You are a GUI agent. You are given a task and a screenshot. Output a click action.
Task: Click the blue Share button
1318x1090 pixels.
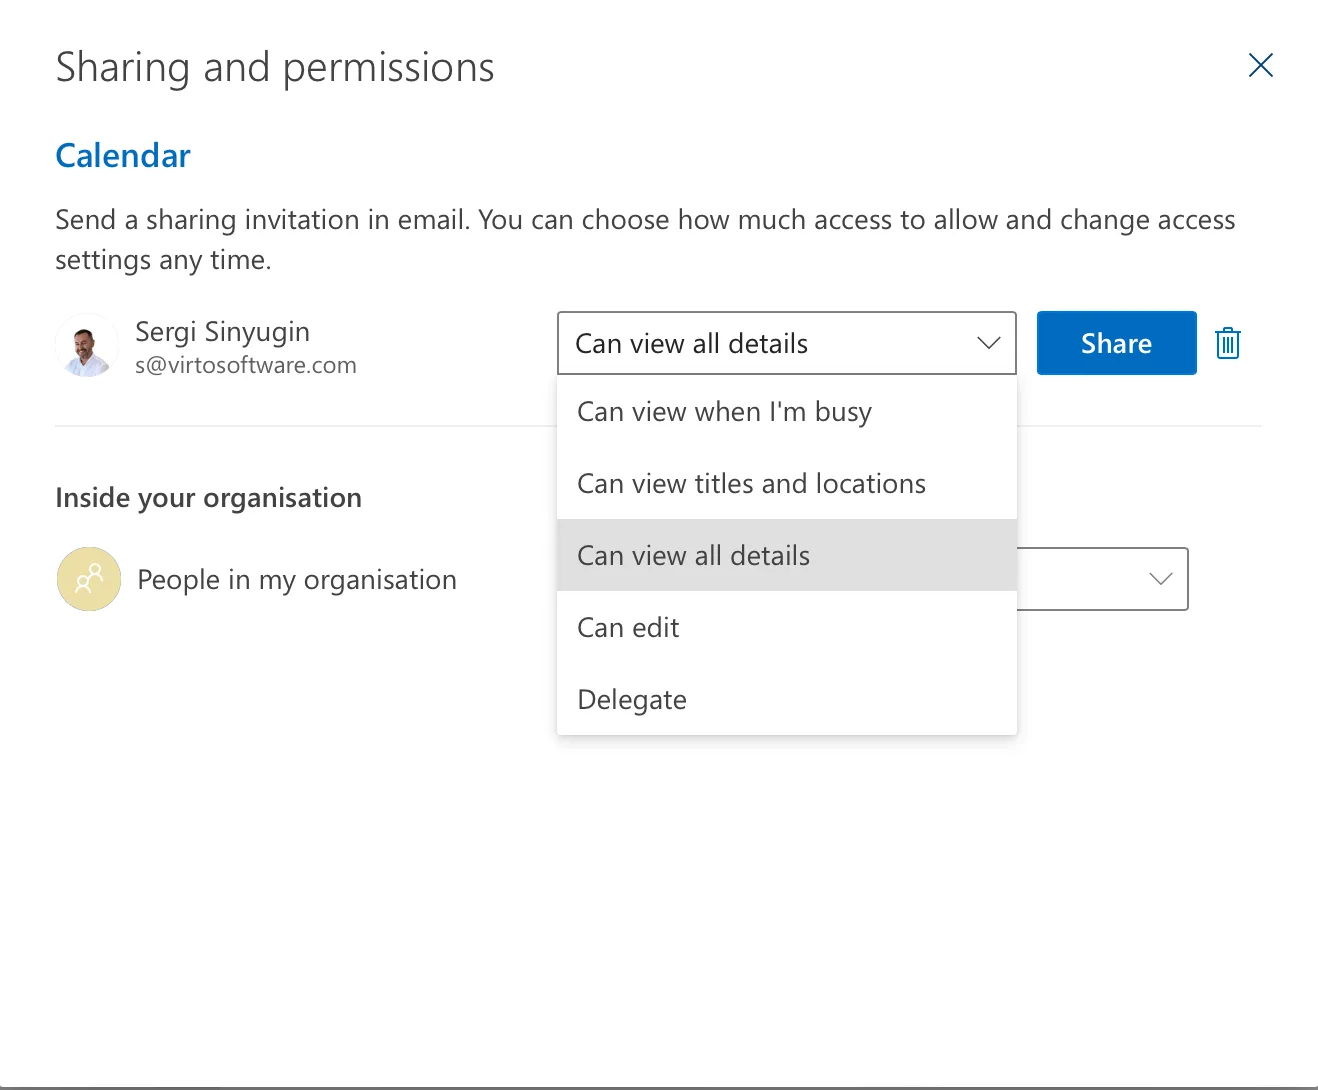pos(1116,343)
